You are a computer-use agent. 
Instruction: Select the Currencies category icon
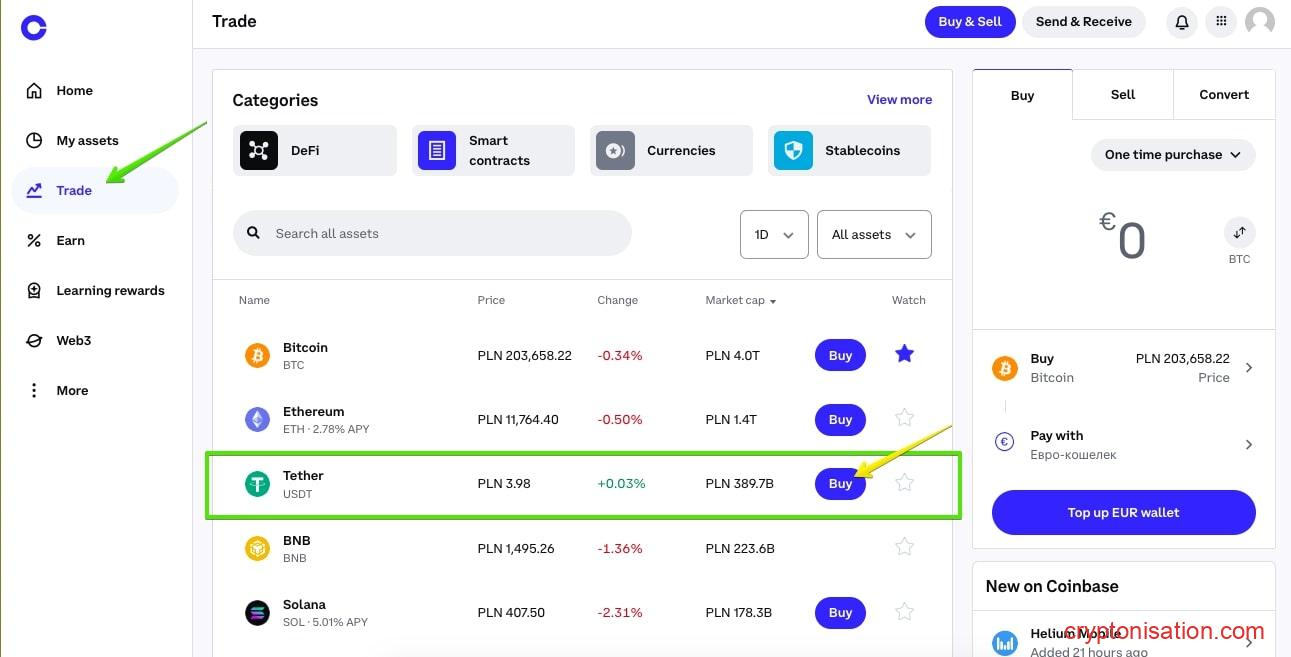(x=614, y=150)
